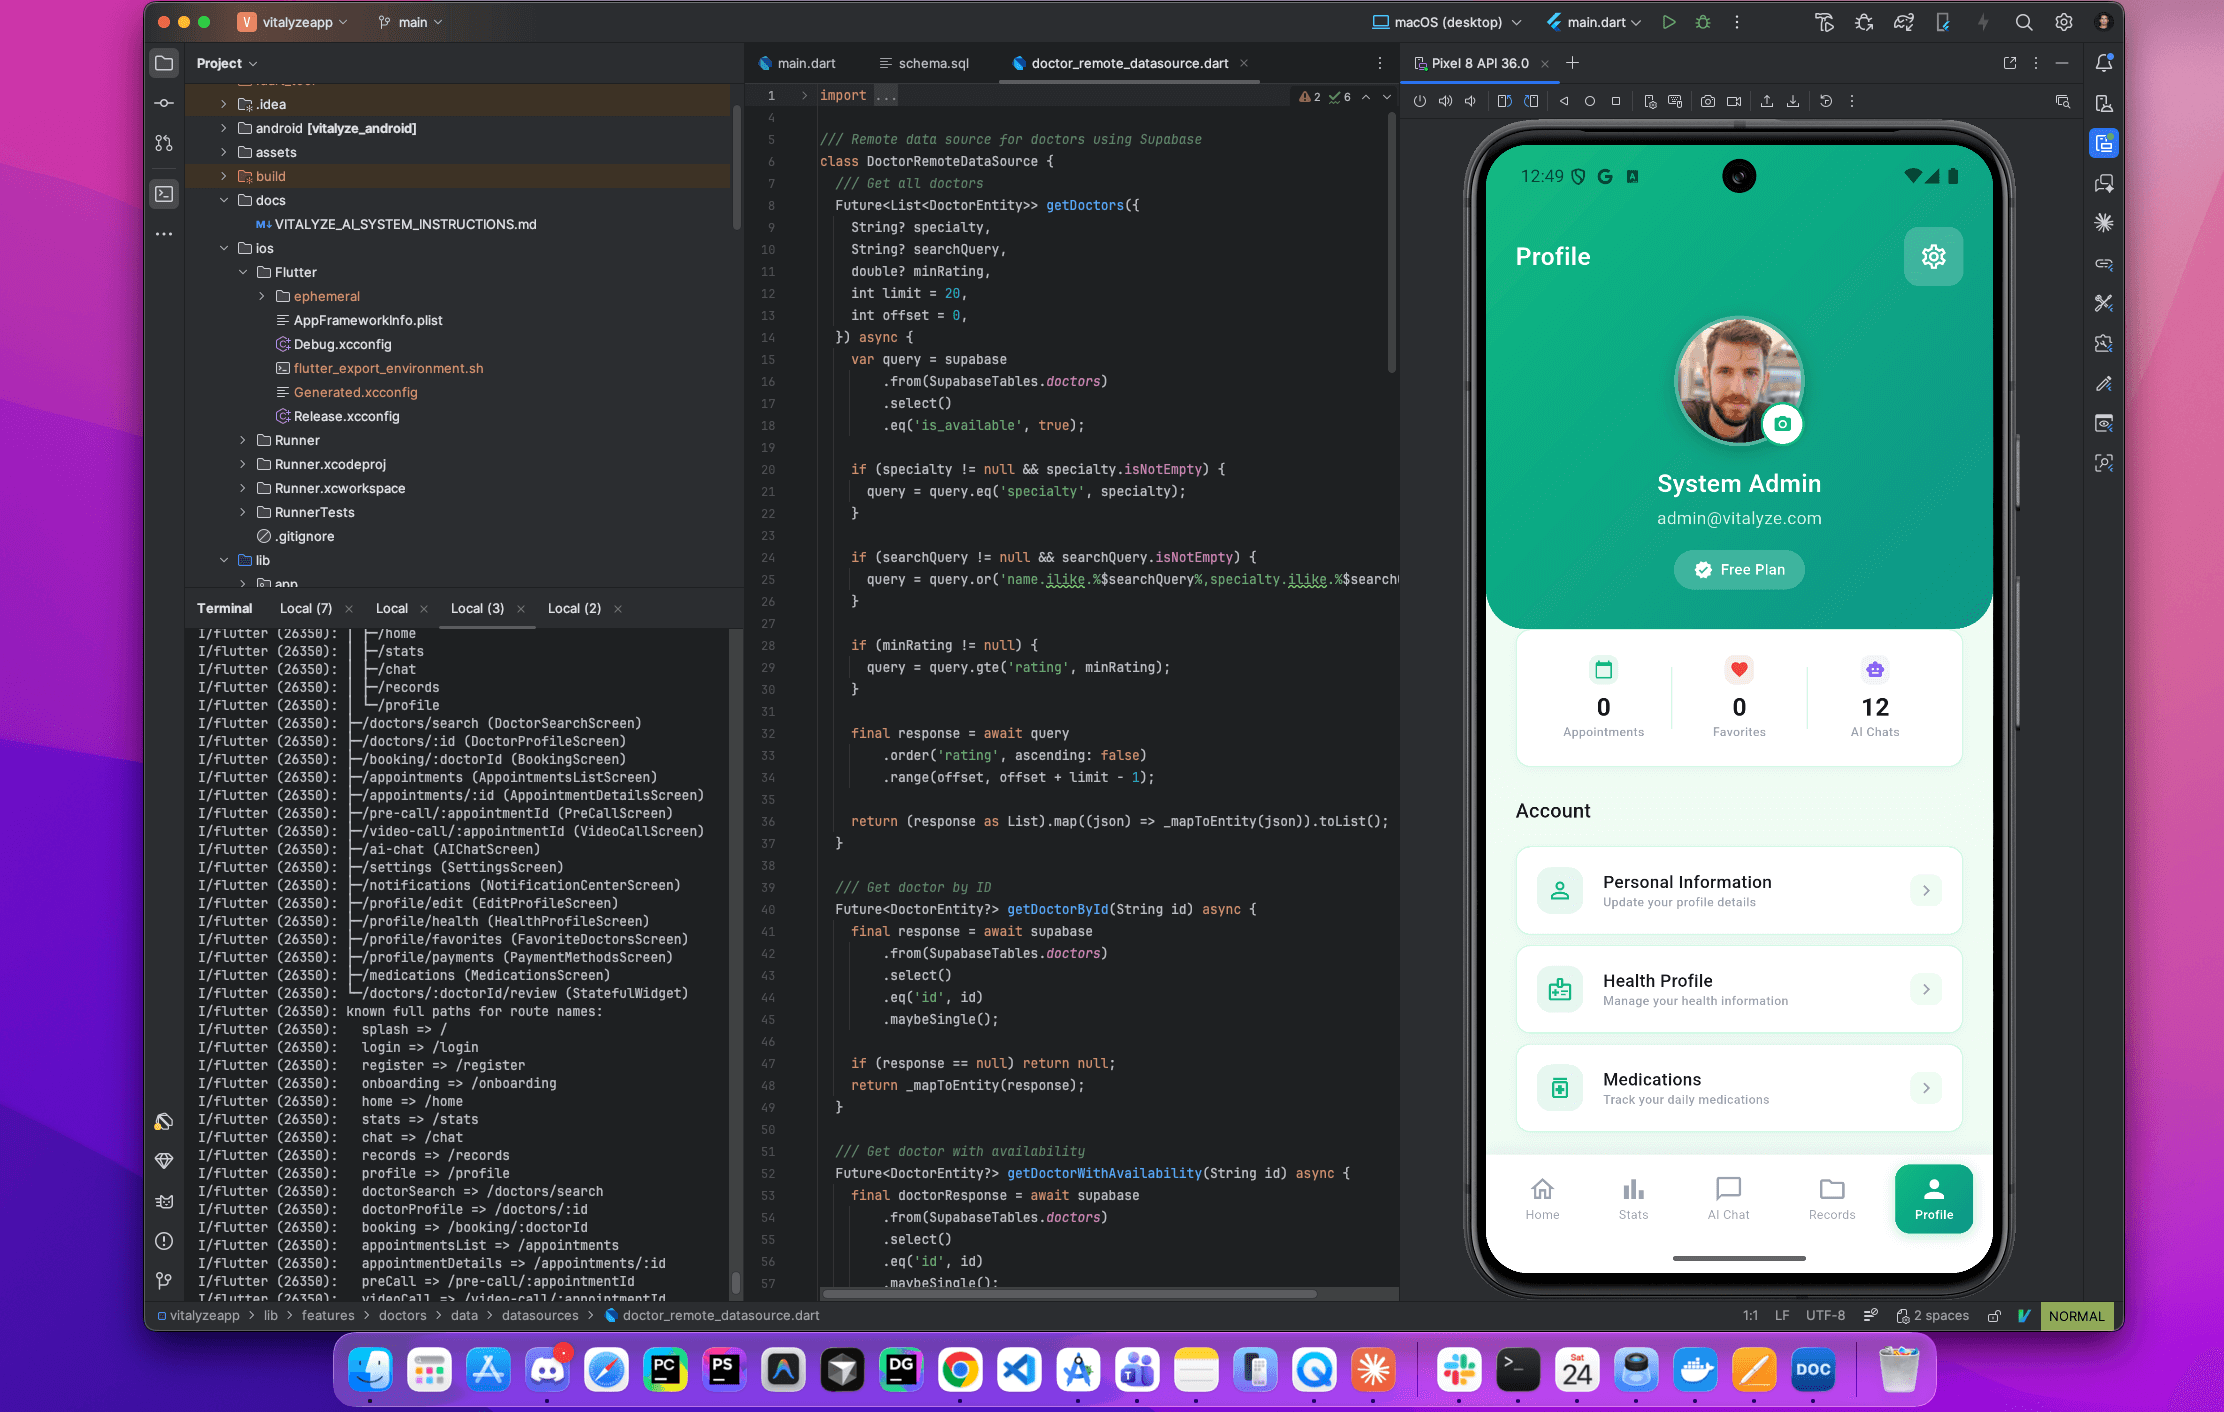Tap the Free Plan button in the app

[x=1739, y=569]
